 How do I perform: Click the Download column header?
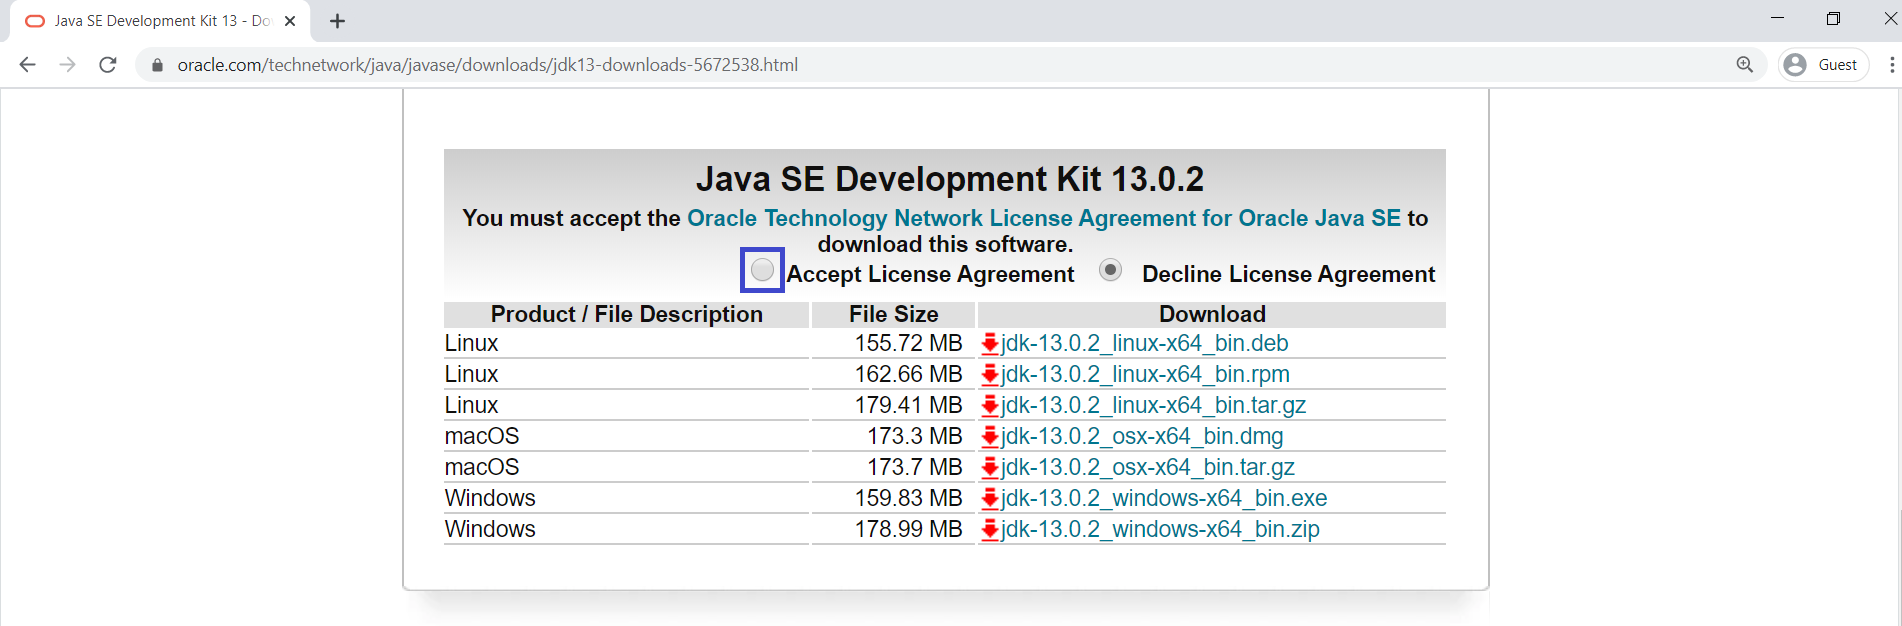click(1212, 314)
